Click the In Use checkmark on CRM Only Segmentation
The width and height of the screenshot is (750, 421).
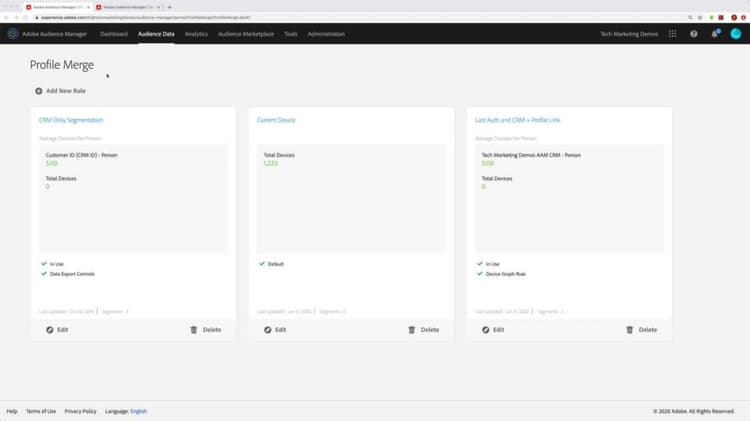pos(44,264)
